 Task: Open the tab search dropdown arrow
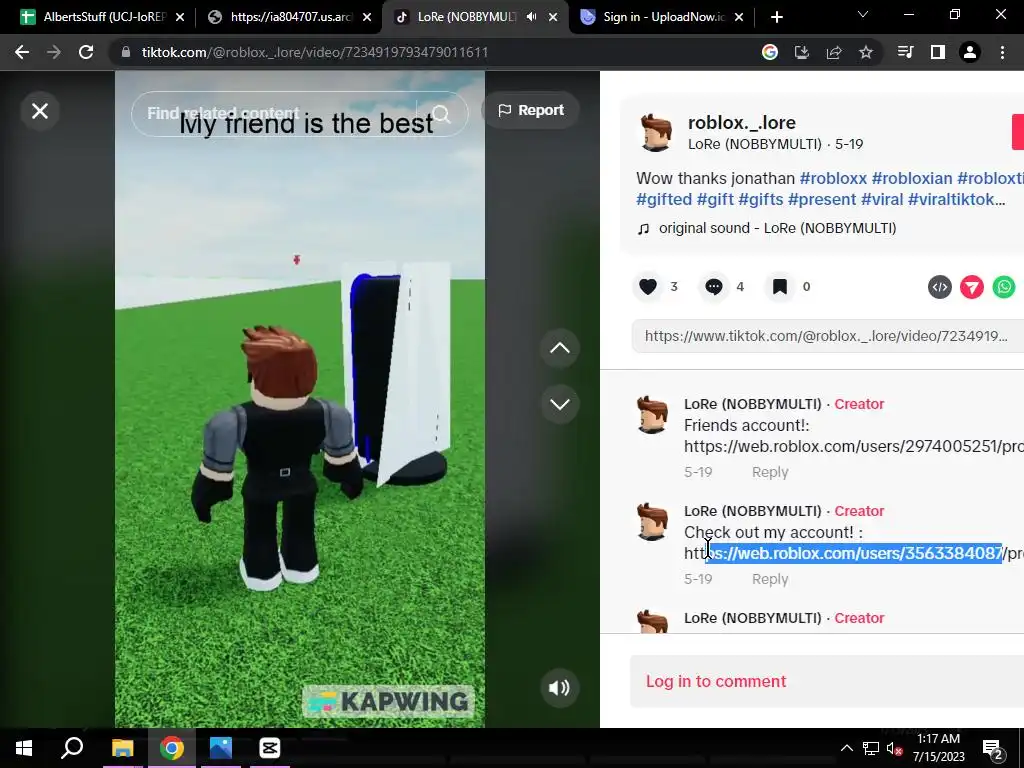click(863, 14)
